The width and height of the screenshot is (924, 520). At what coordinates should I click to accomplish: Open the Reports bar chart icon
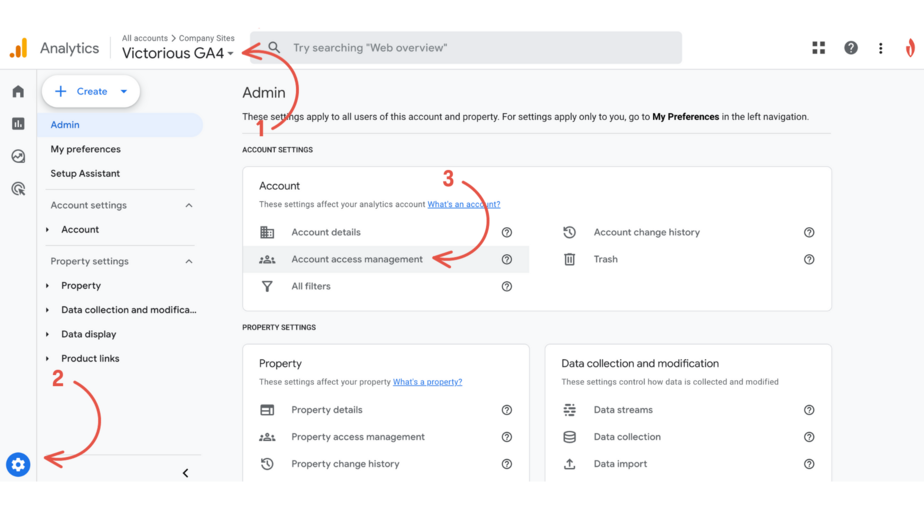click(x=18, y=124)
